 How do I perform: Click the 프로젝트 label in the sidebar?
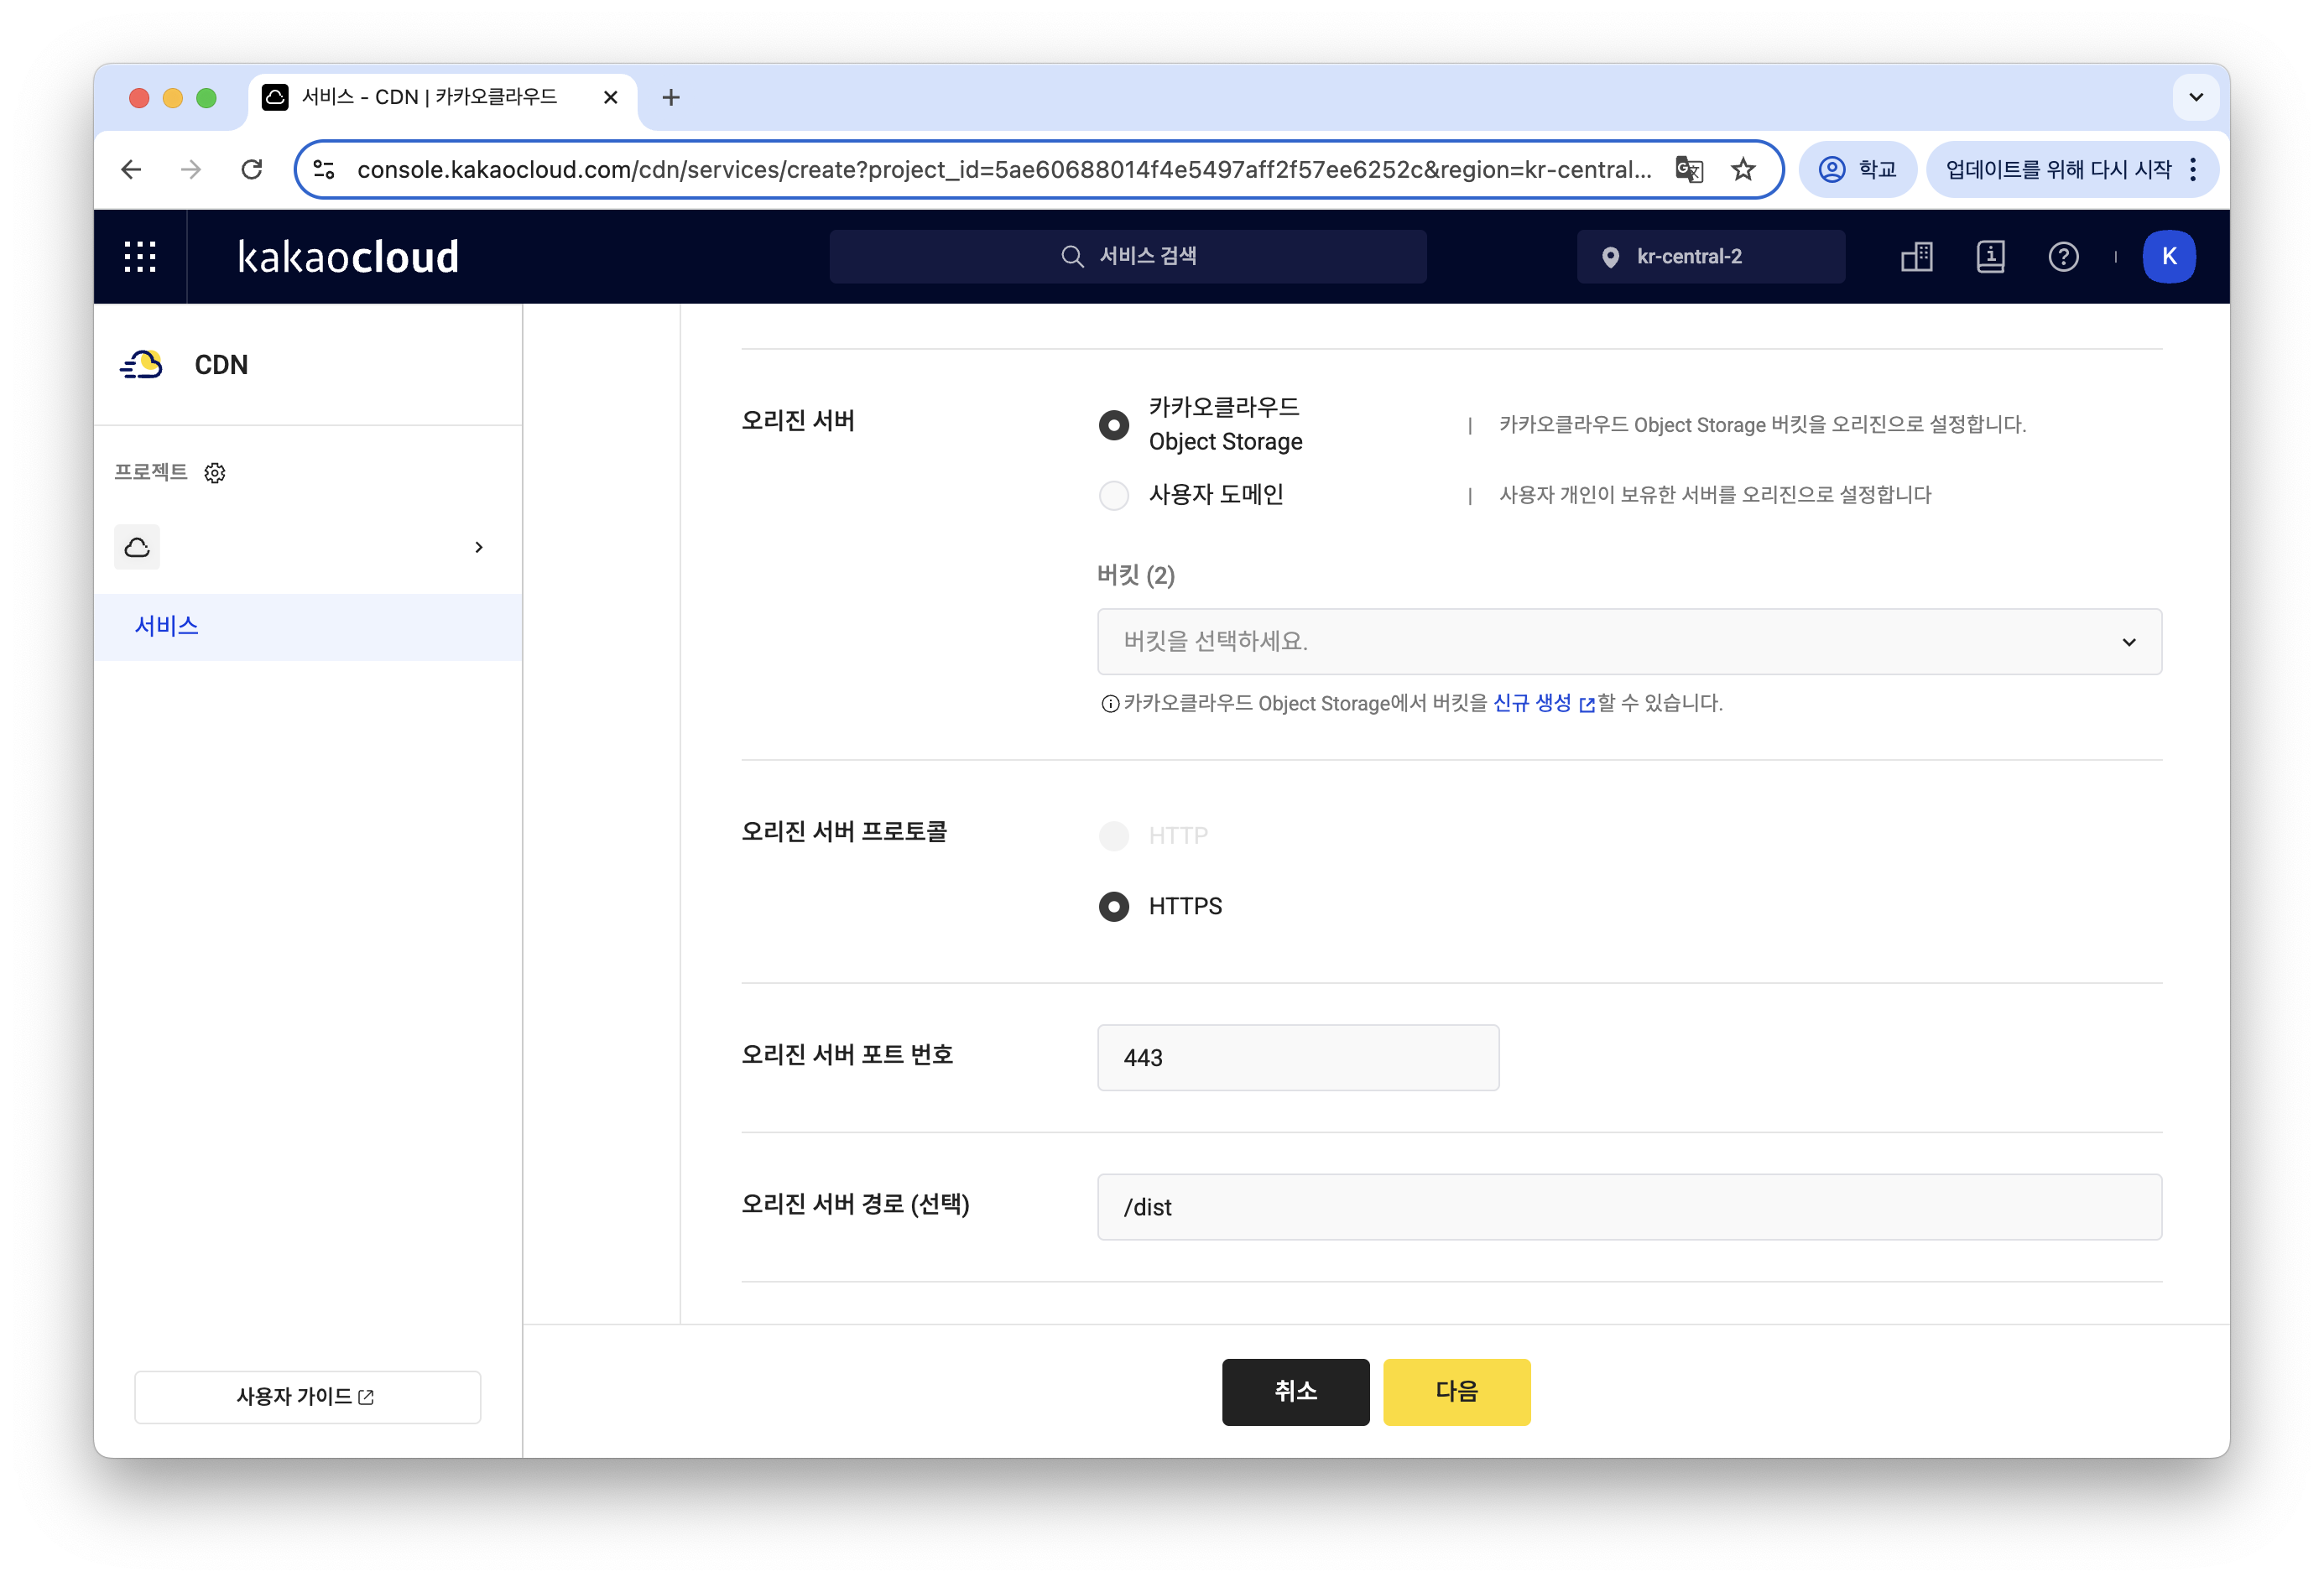coord(150,472)
